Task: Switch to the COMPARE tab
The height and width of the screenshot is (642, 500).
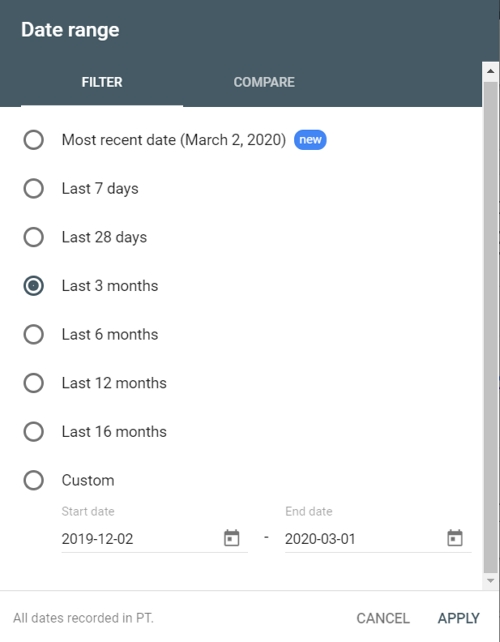Action: [x=264, y=82]
